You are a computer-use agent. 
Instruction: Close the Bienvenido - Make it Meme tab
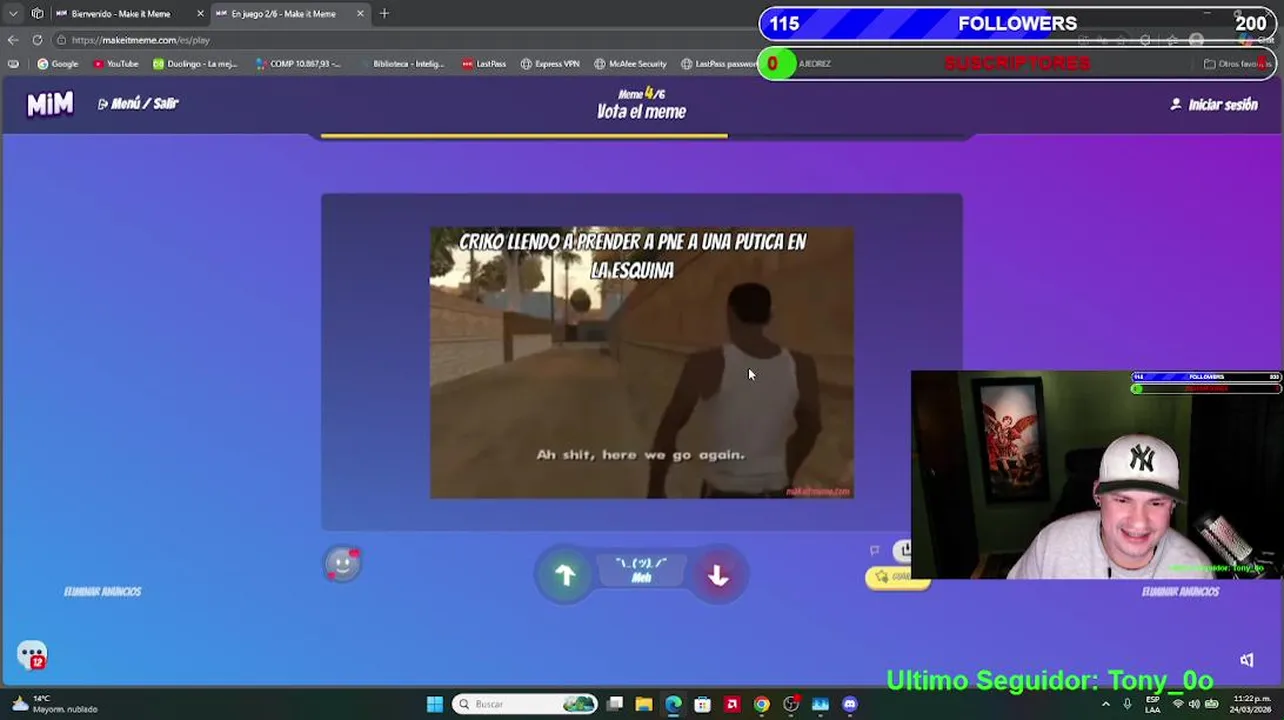[x=200, y=14]
